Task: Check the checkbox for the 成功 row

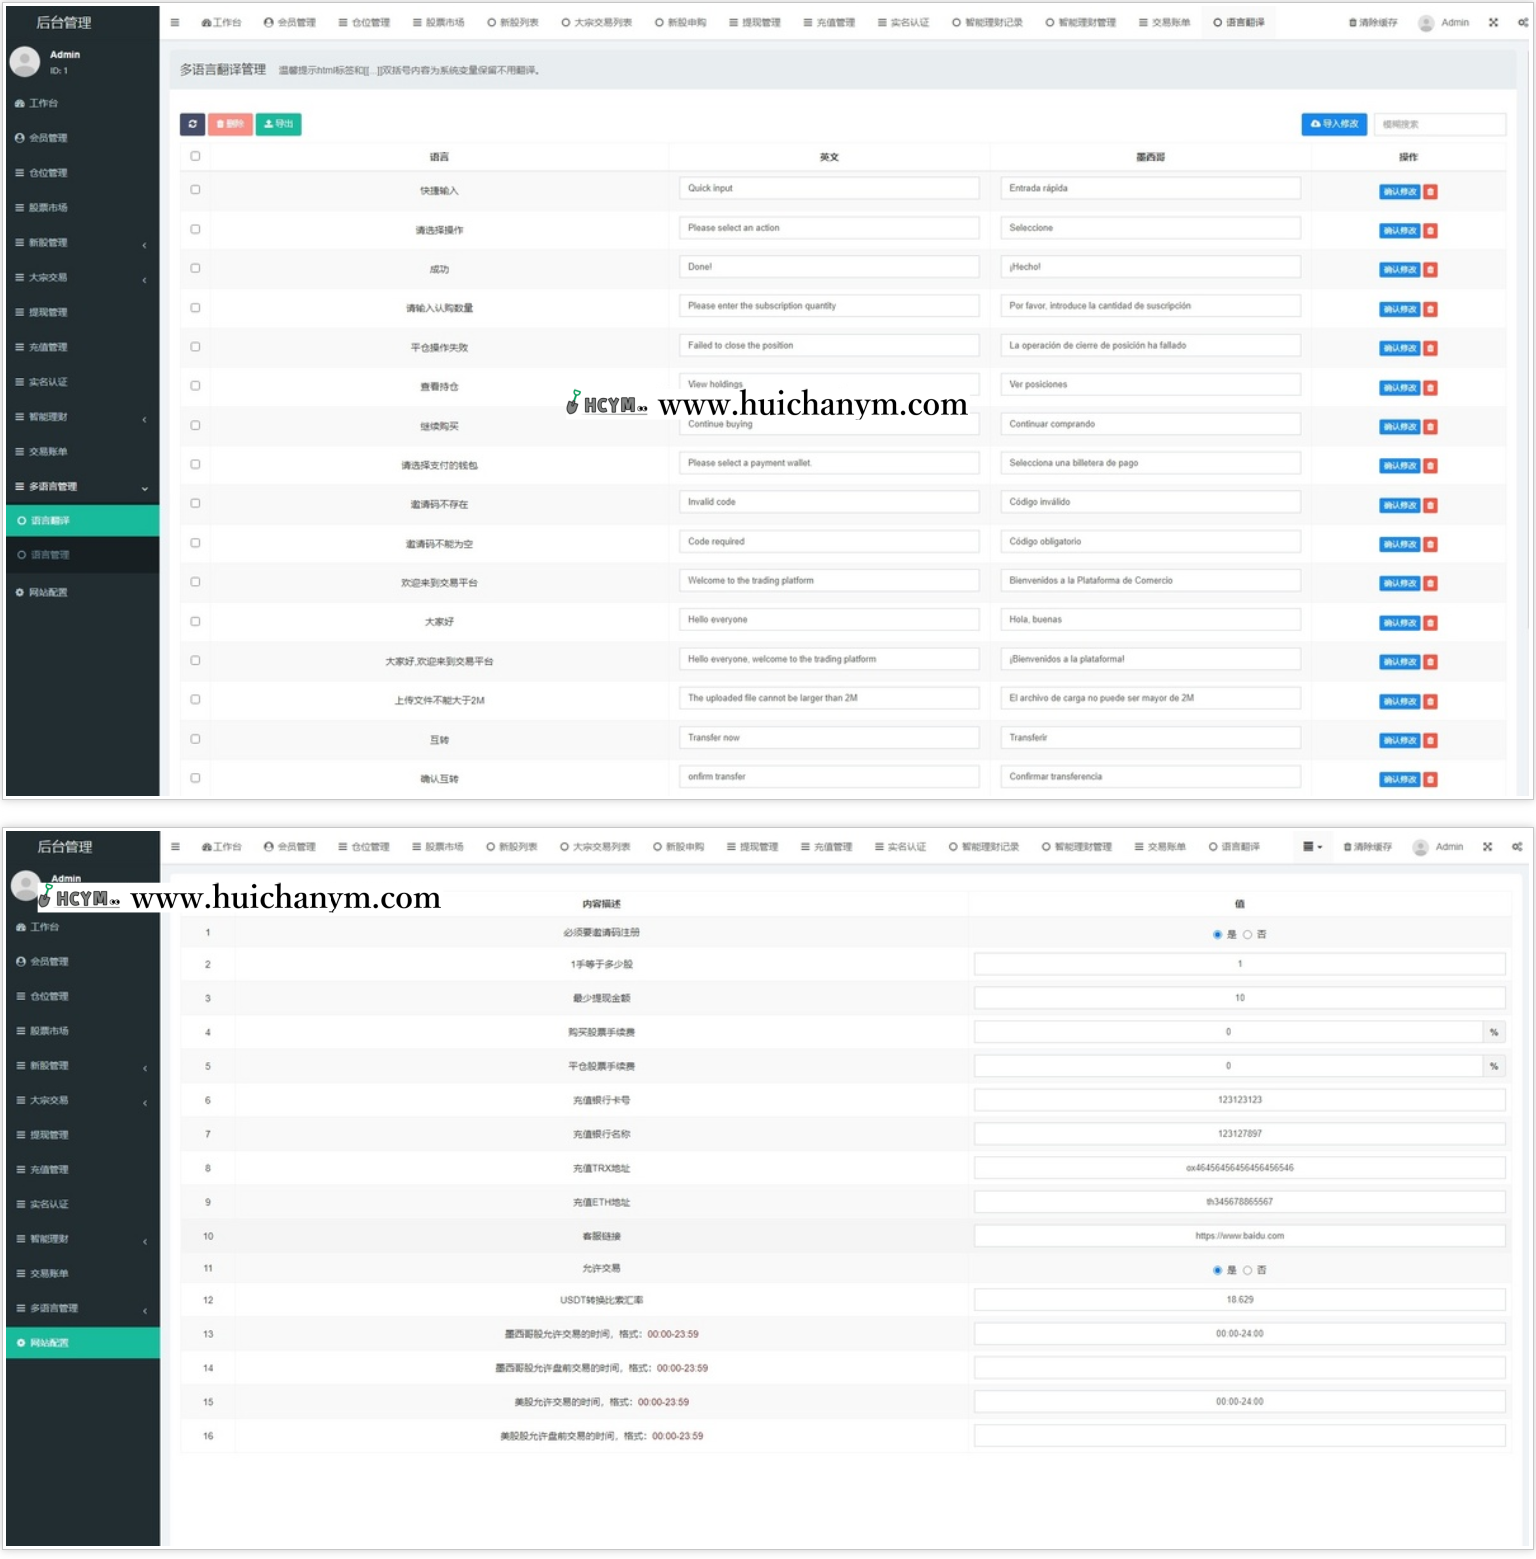Action: pyautogui.click(x=195, y=268)
